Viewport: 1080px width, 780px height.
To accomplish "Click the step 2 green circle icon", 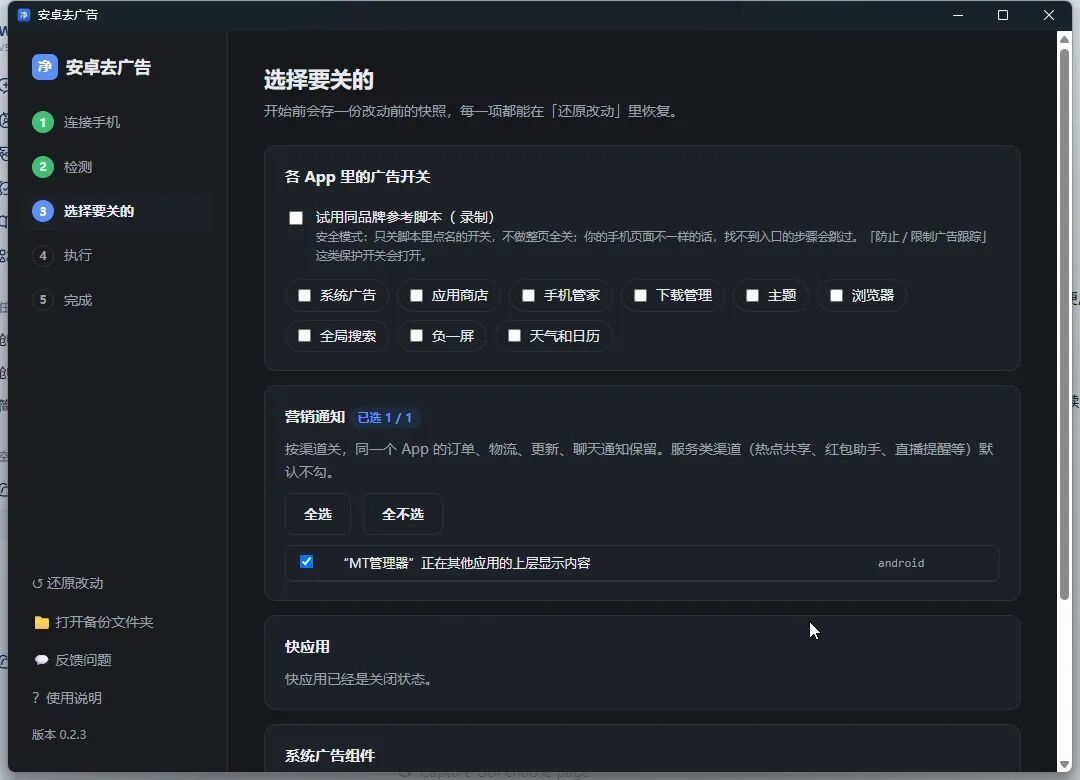I will 43,167.
